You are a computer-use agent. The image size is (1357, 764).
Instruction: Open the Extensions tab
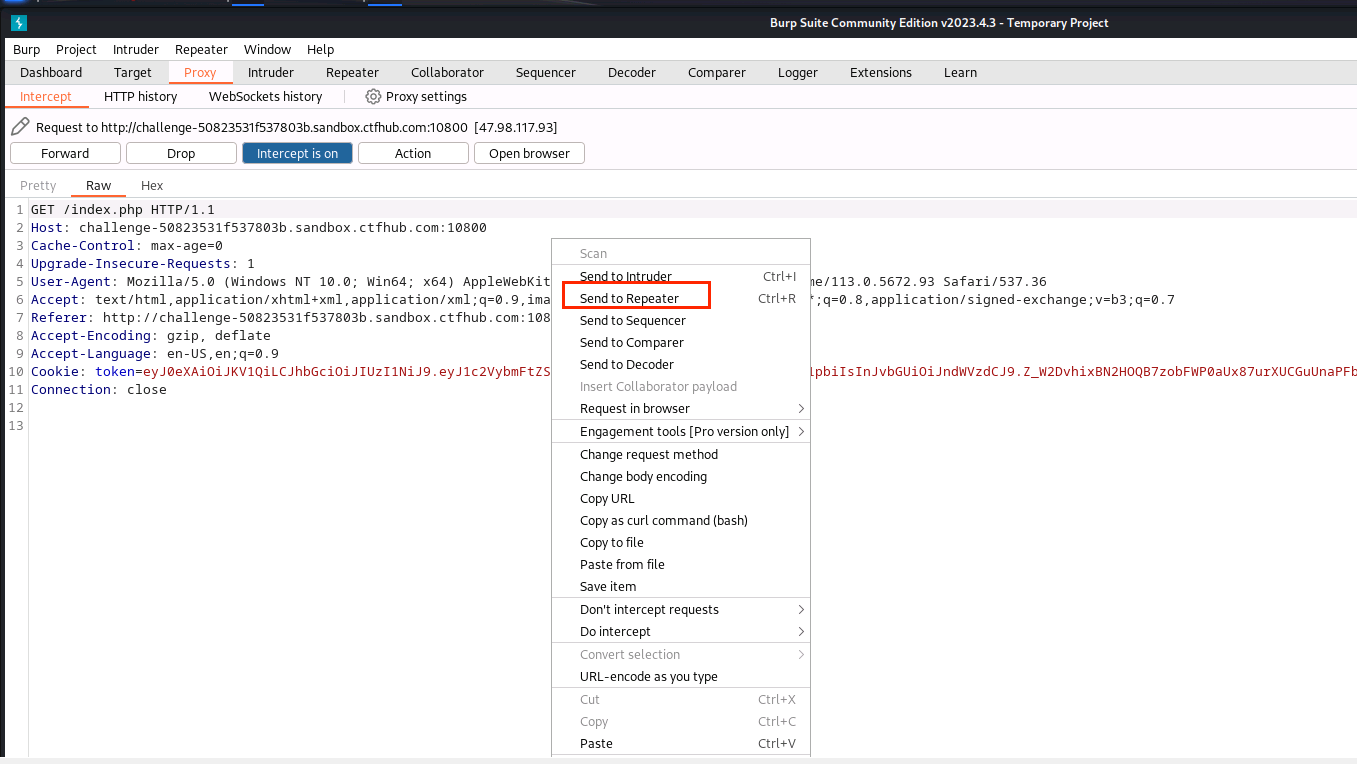tap(881, 72)
